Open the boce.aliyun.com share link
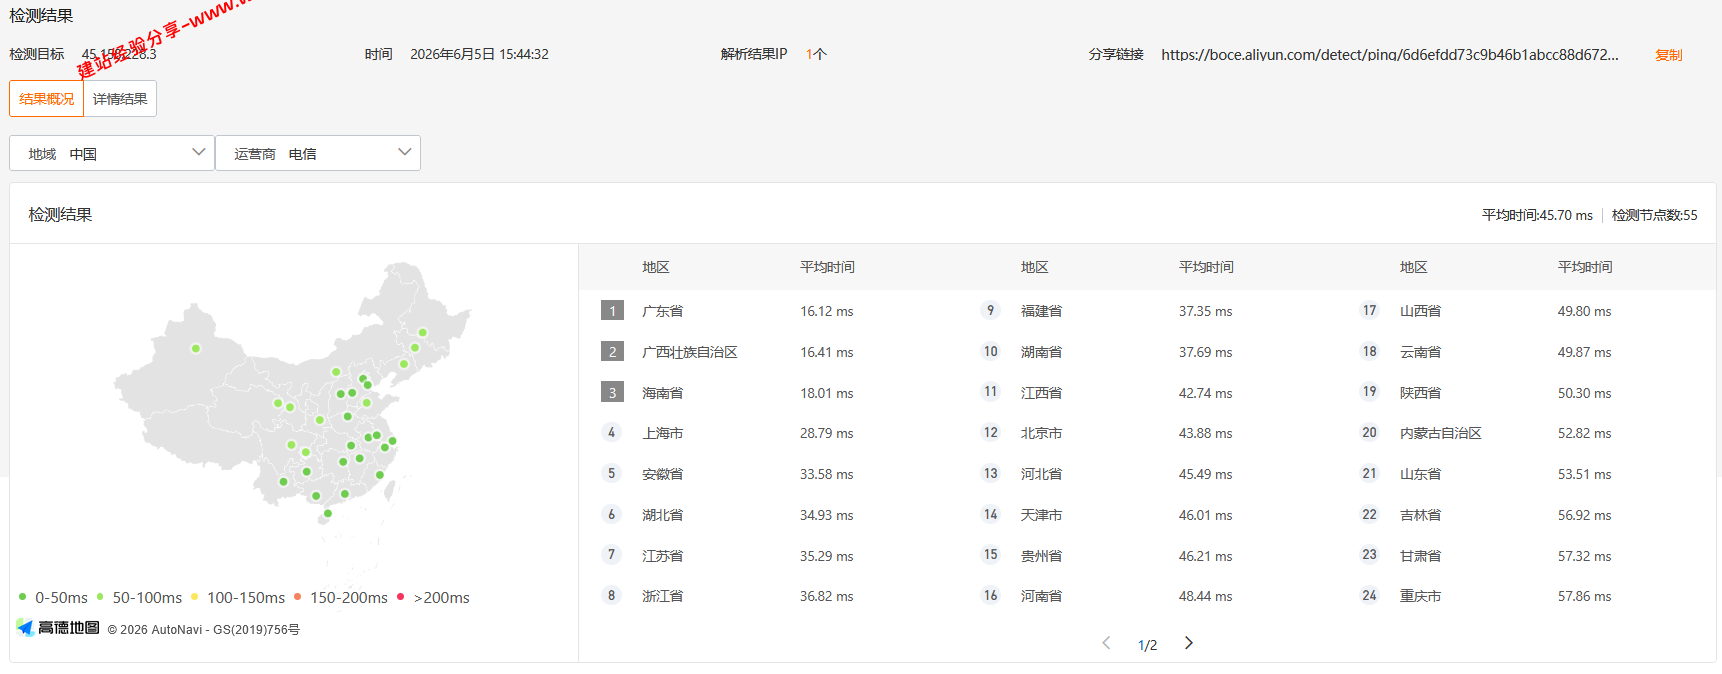The image size is (1722, 674). click(1389, 55)
